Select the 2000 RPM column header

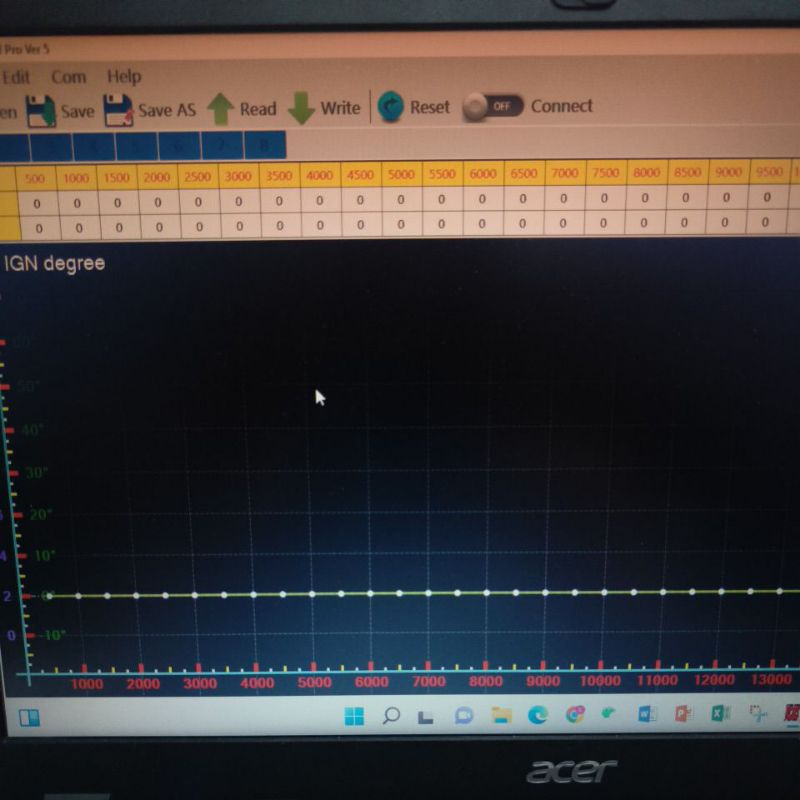157,177
